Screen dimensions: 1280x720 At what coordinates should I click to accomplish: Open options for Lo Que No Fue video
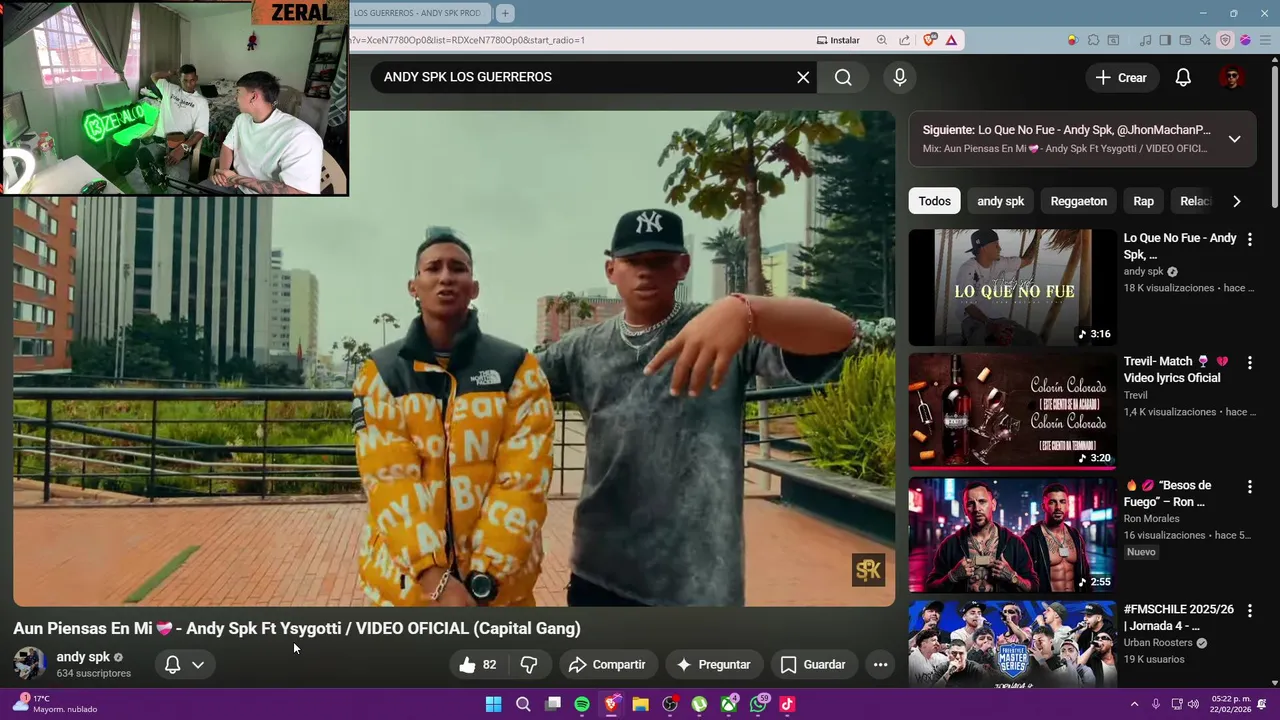1249,239
